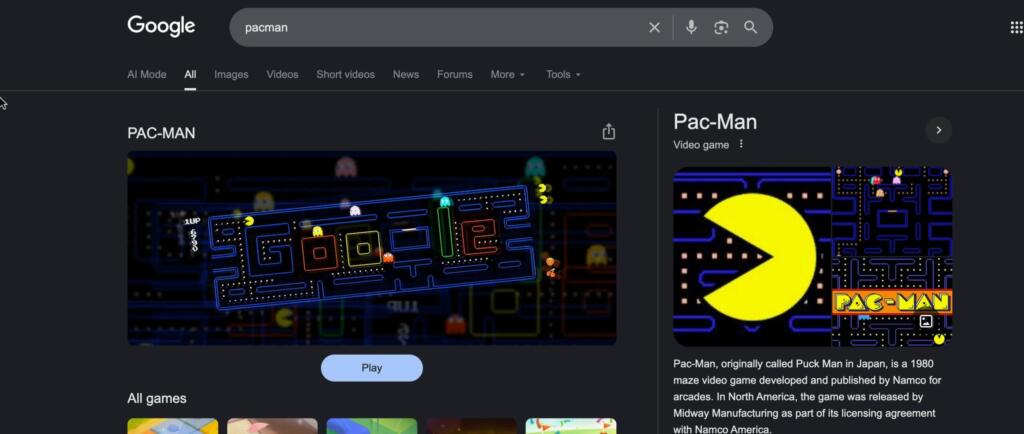Share the PAC-MAN game
Screen dimensions: 1024x434
click(x=608, y=132)
